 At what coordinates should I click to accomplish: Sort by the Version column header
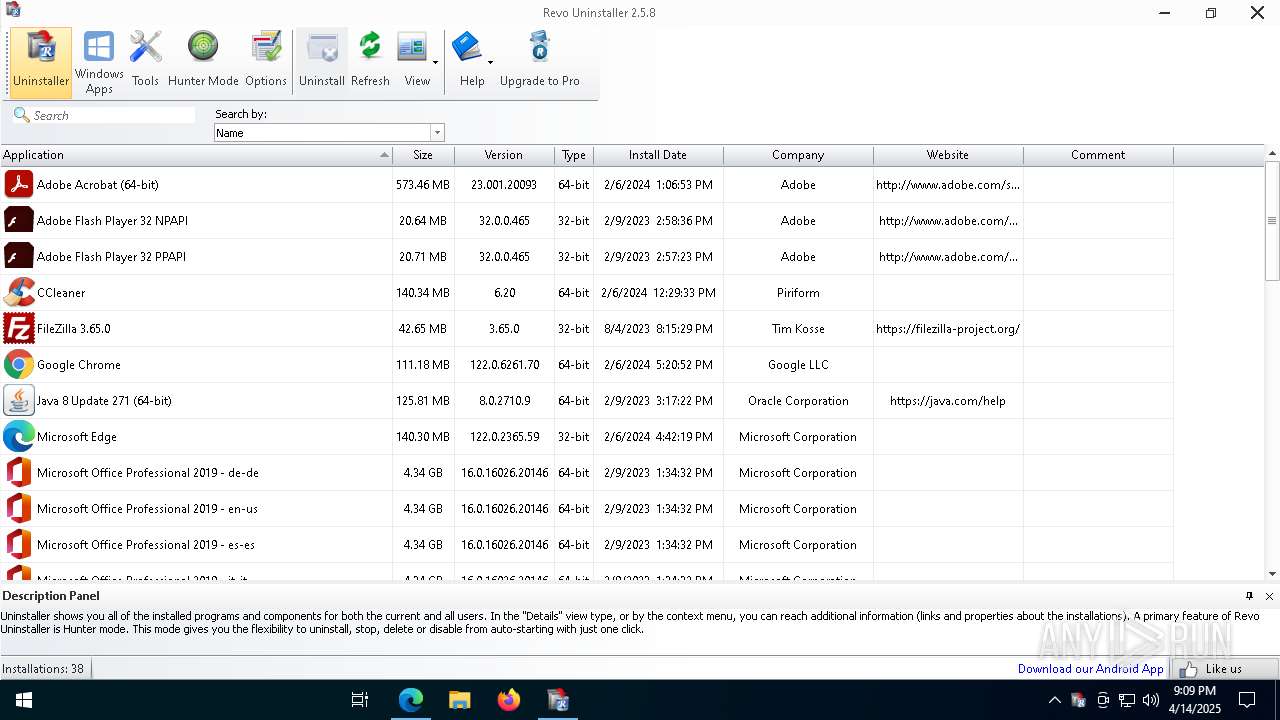point(504,155)
